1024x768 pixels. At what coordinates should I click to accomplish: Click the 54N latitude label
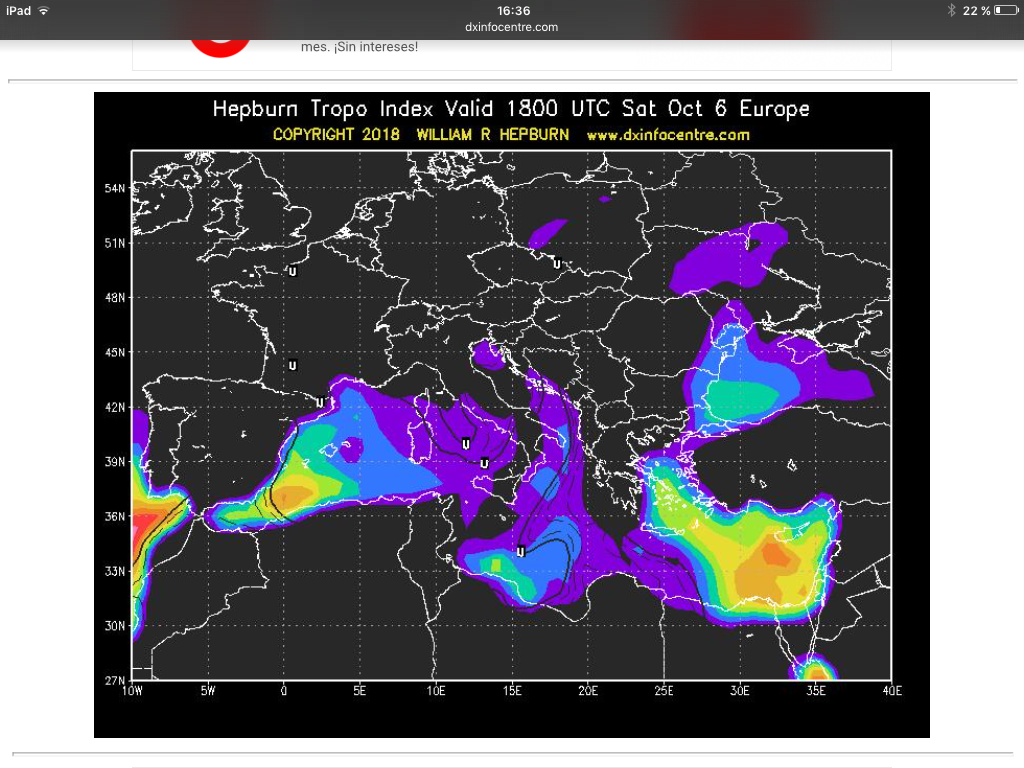pyautogui.click(x=114, y=189)
